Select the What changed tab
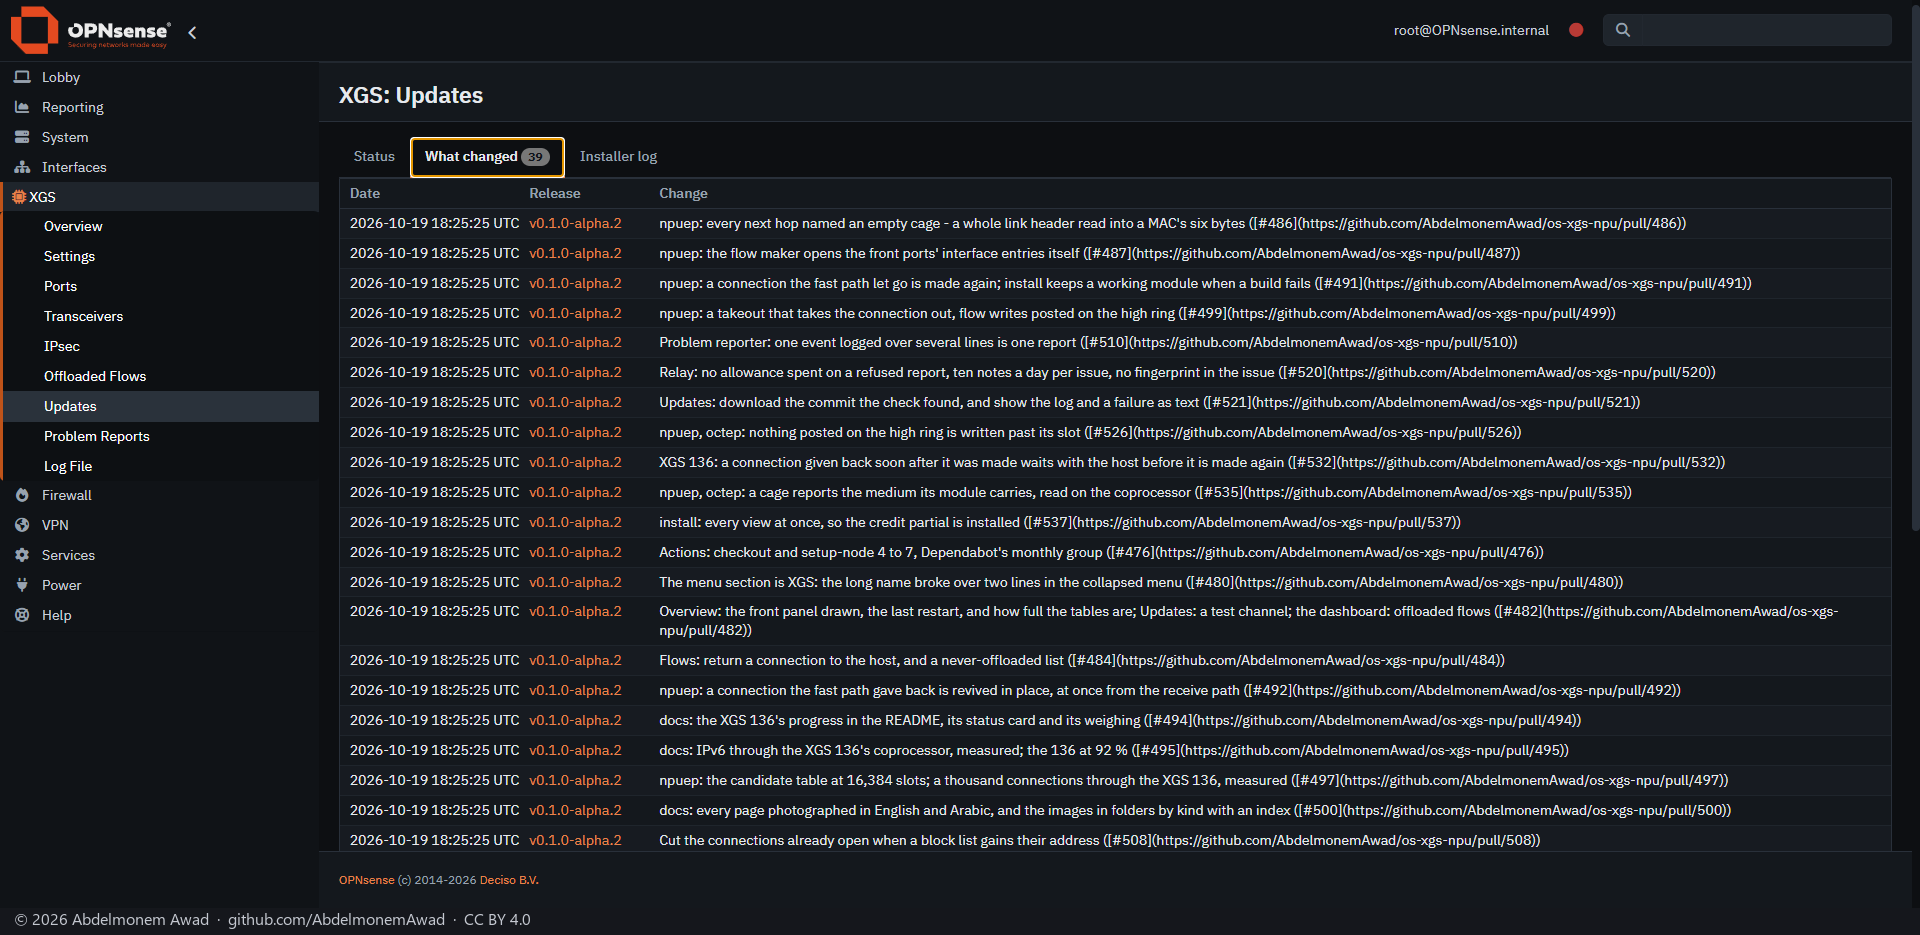 (487, 157)
